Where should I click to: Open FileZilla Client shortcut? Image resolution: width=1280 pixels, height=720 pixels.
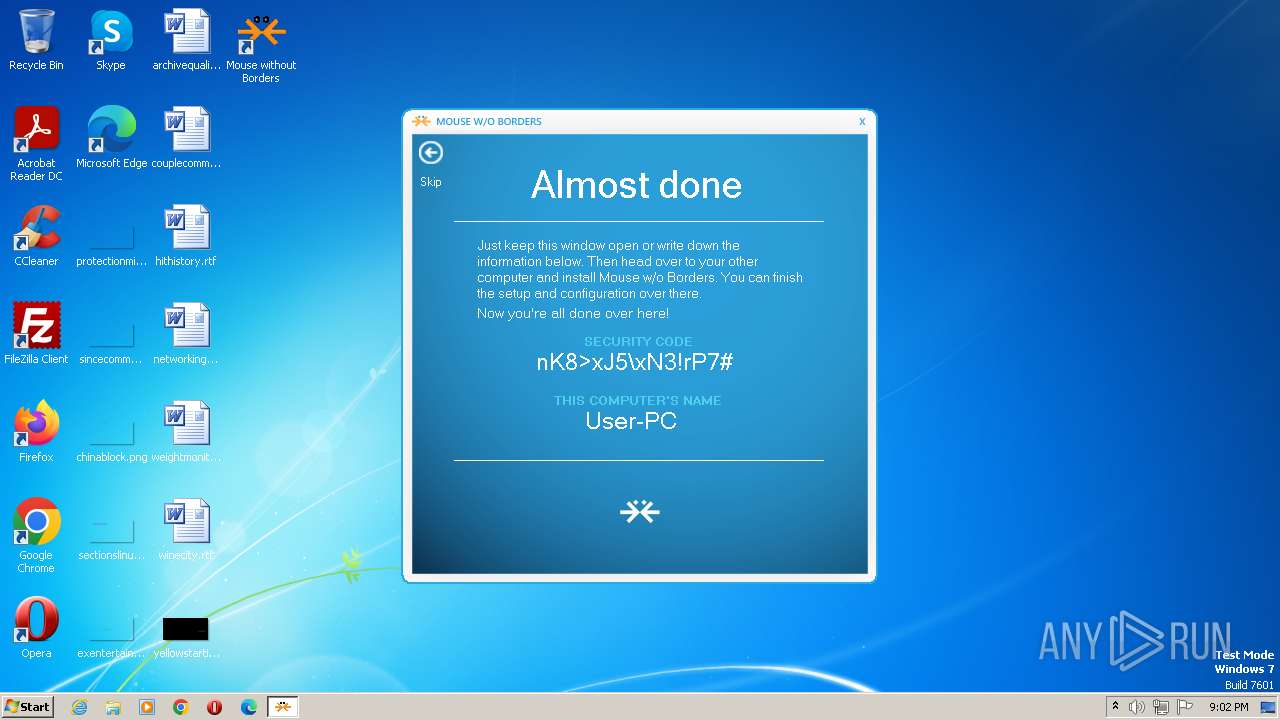pyautogui.click(x=36, y=334)
